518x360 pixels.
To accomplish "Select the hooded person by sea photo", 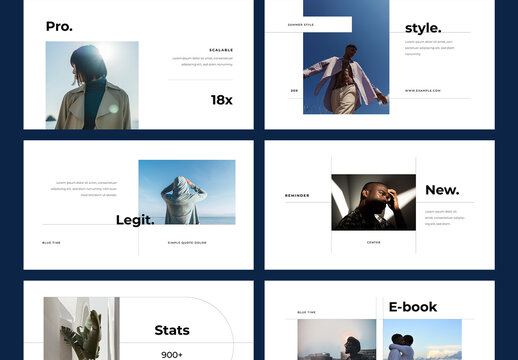I will (x=187, y=192).
